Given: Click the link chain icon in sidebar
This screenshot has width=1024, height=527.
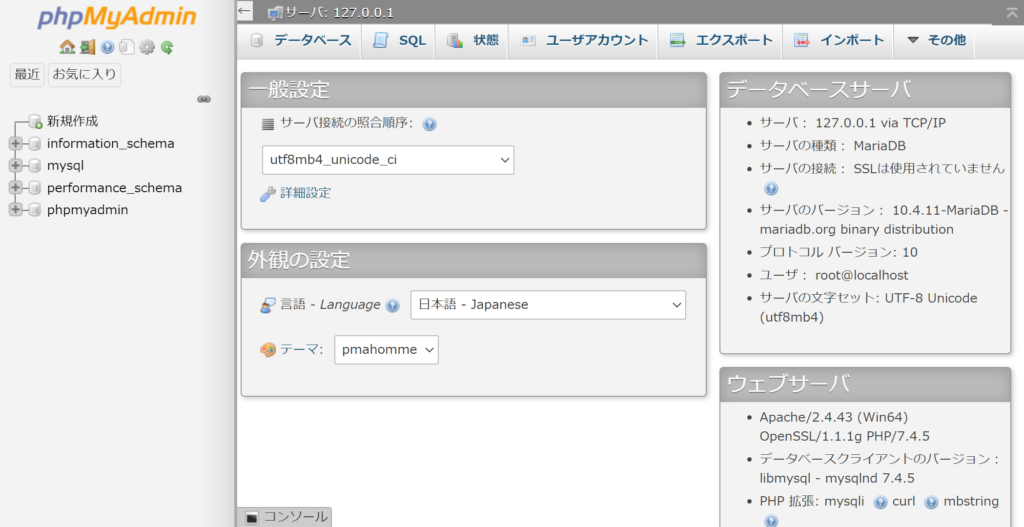Looking at the screenshot, I should 204,99.
